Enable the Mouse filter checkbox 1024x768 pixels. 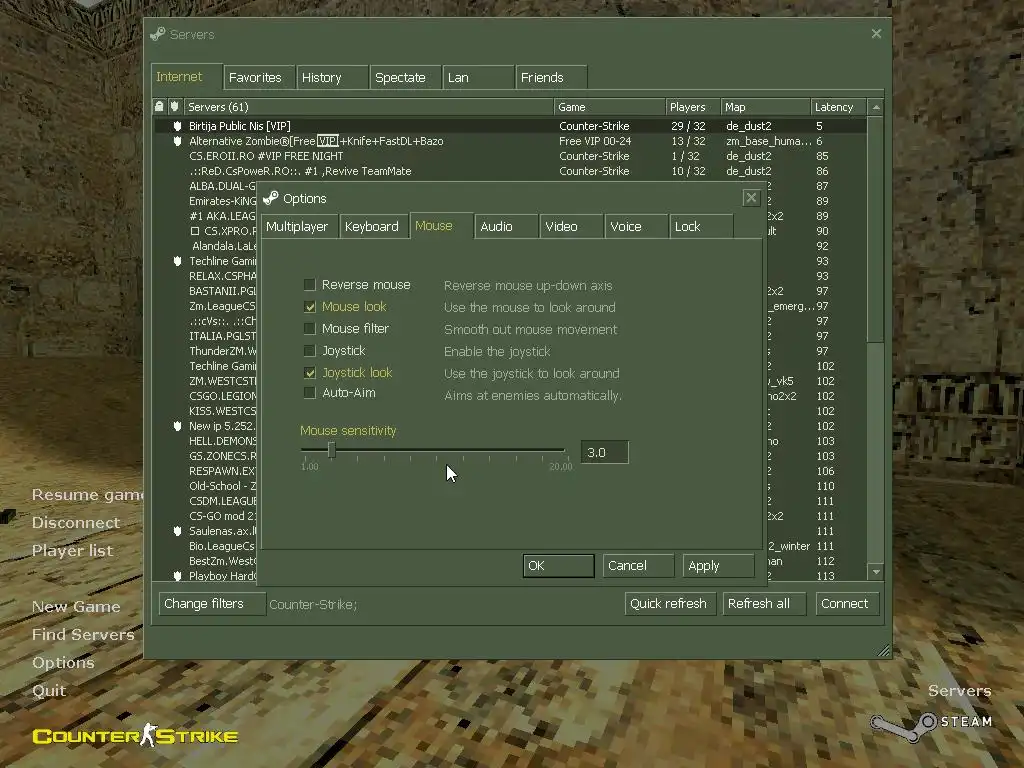[310, 328]
